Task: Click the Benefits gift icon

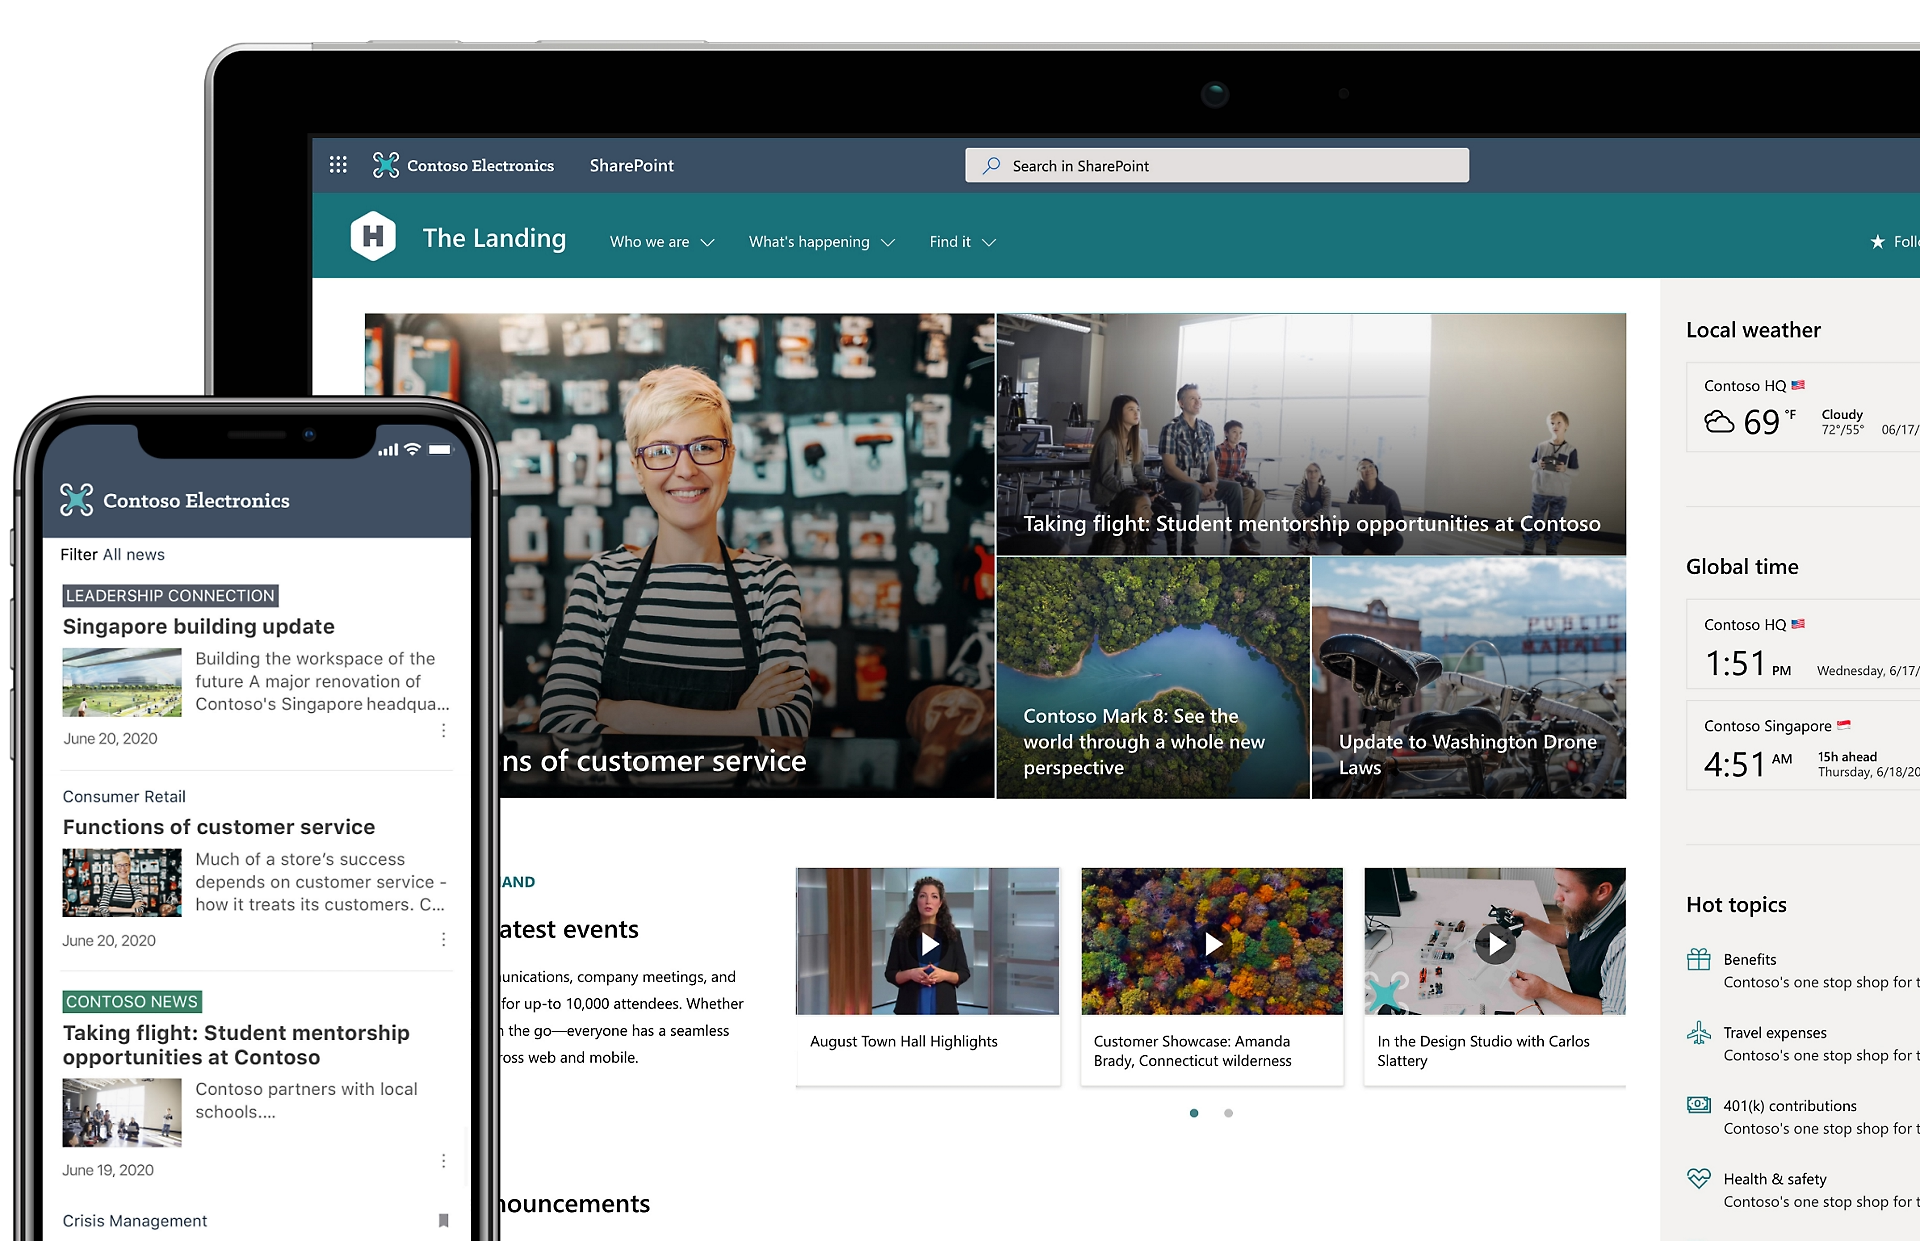Action: (x=1700, y=958)
